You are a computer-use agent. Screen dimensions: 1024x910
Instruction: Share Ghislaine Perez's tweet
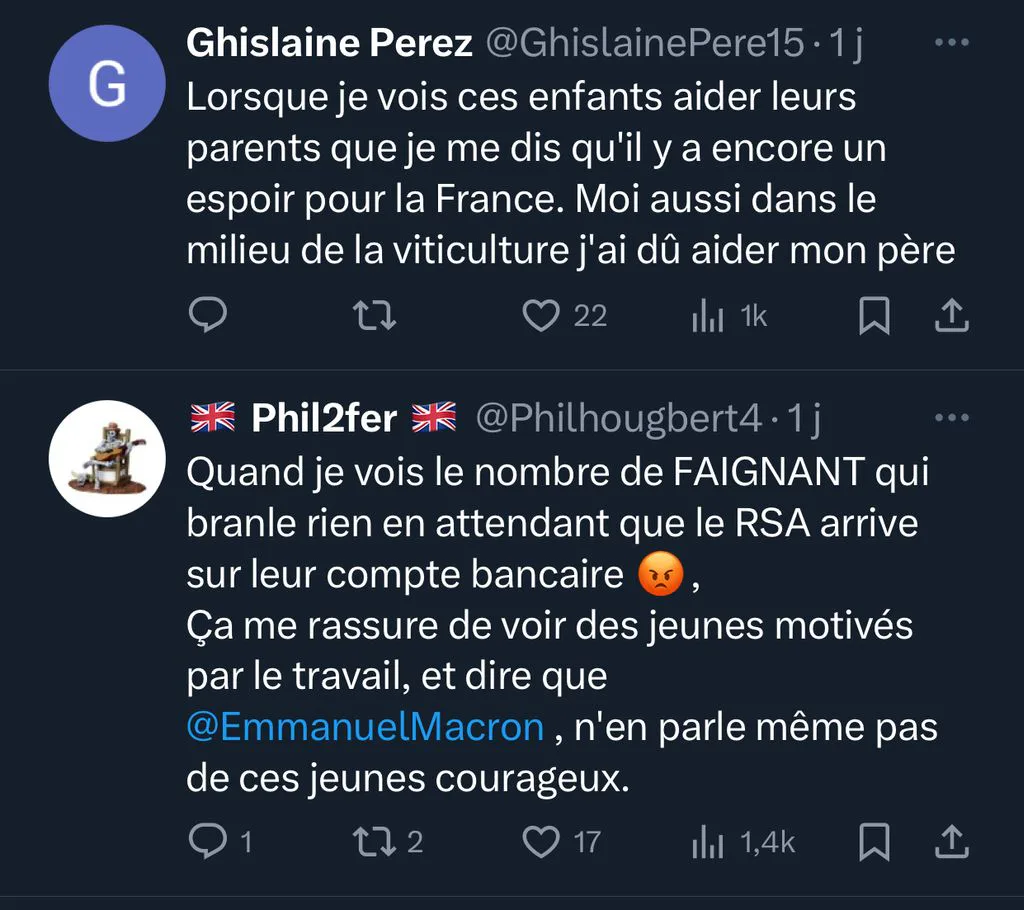click(952, 315)
